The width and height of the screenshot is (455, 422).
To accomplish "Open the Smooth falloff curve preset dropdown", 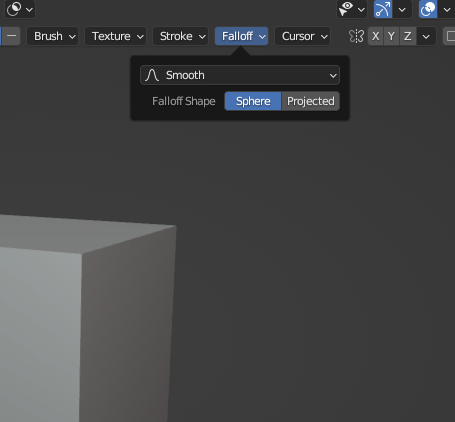I will point(240,75).
